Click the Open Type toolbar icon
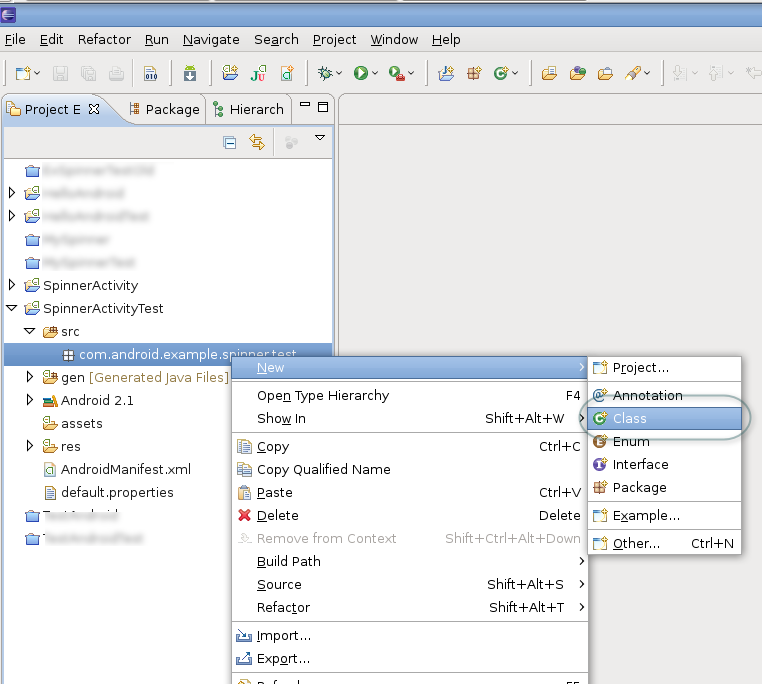 (x=548, y=73)
